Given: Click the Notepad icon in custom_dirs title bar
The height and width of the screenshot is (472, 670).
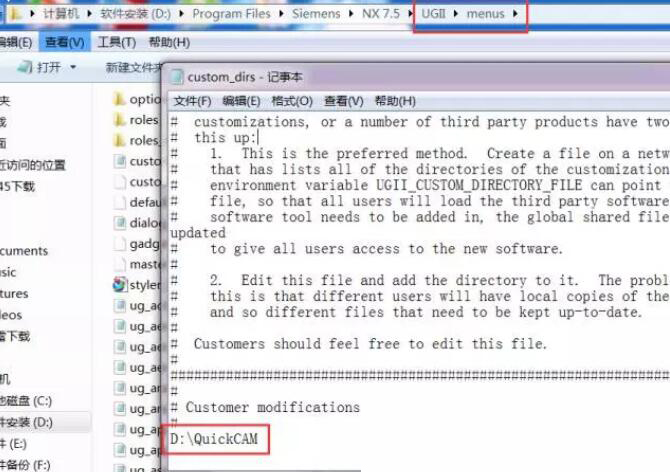Looking at the screenshot, I should click(179, 77).
